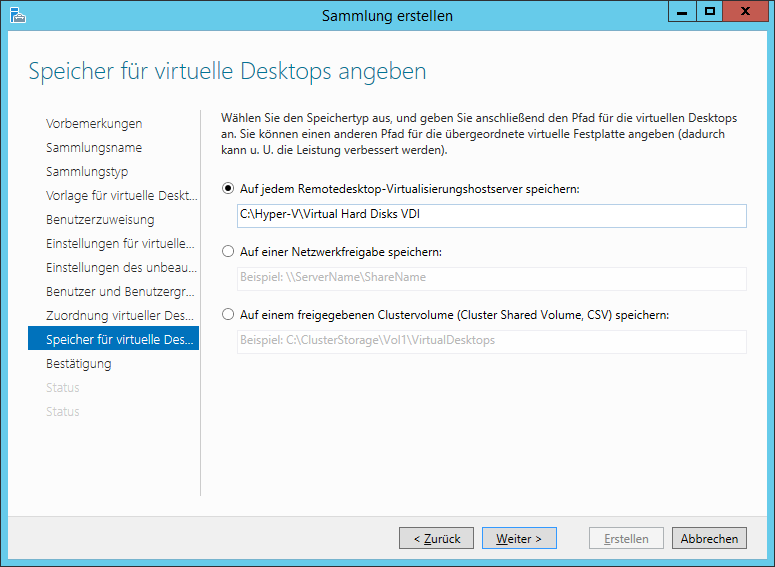Click the greyed-out Erstellen button
775x567 pixels.
click(626, 538)
